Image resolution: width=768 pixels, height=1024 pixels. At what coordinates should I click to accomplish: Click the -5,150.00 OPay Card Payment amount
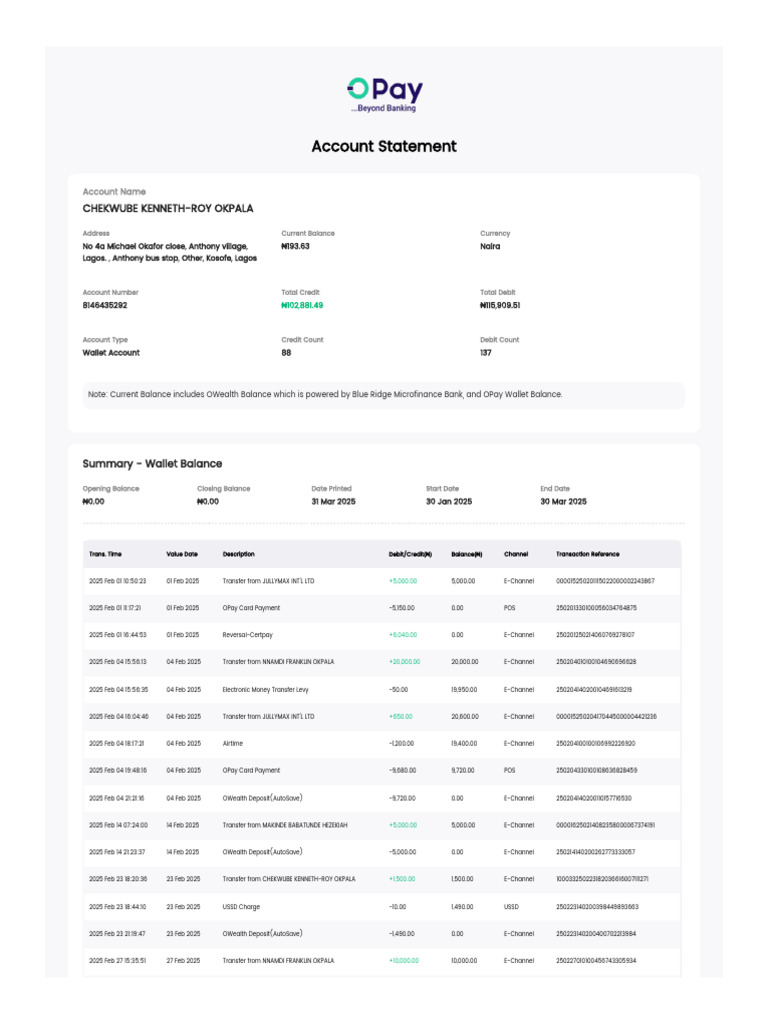pos(402,608)
